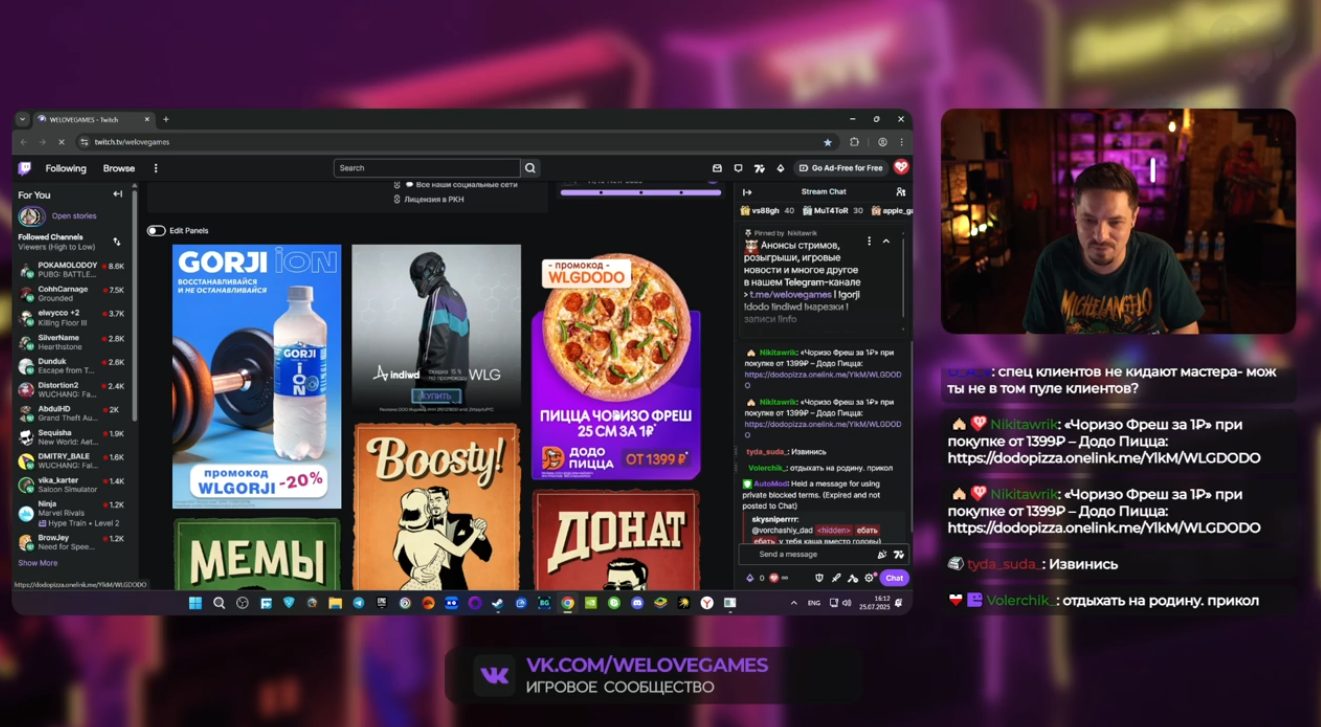Image resolution: width=1321 pixels, height=727 pixels.
Task: Open chat settings gear icon
Action: pos(869,578)
